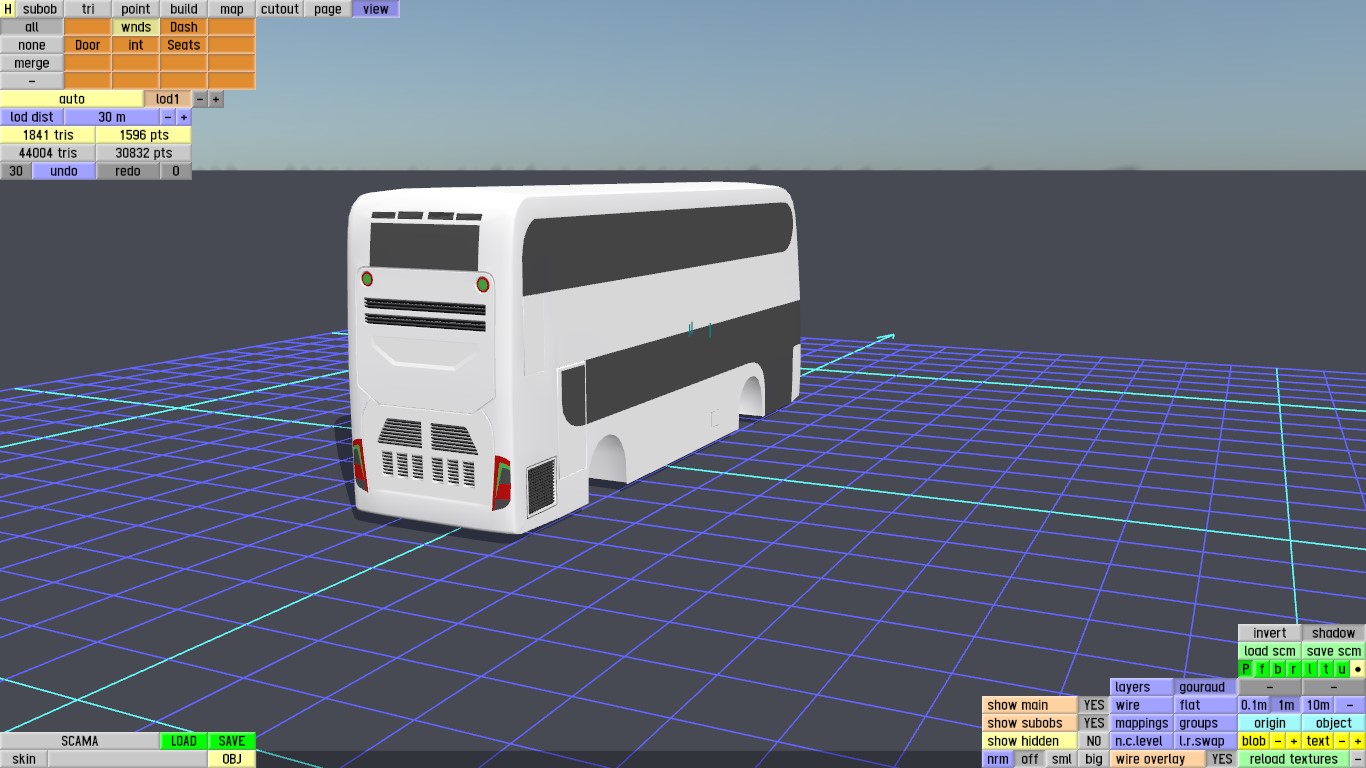Click the skin button

point(24,759)
